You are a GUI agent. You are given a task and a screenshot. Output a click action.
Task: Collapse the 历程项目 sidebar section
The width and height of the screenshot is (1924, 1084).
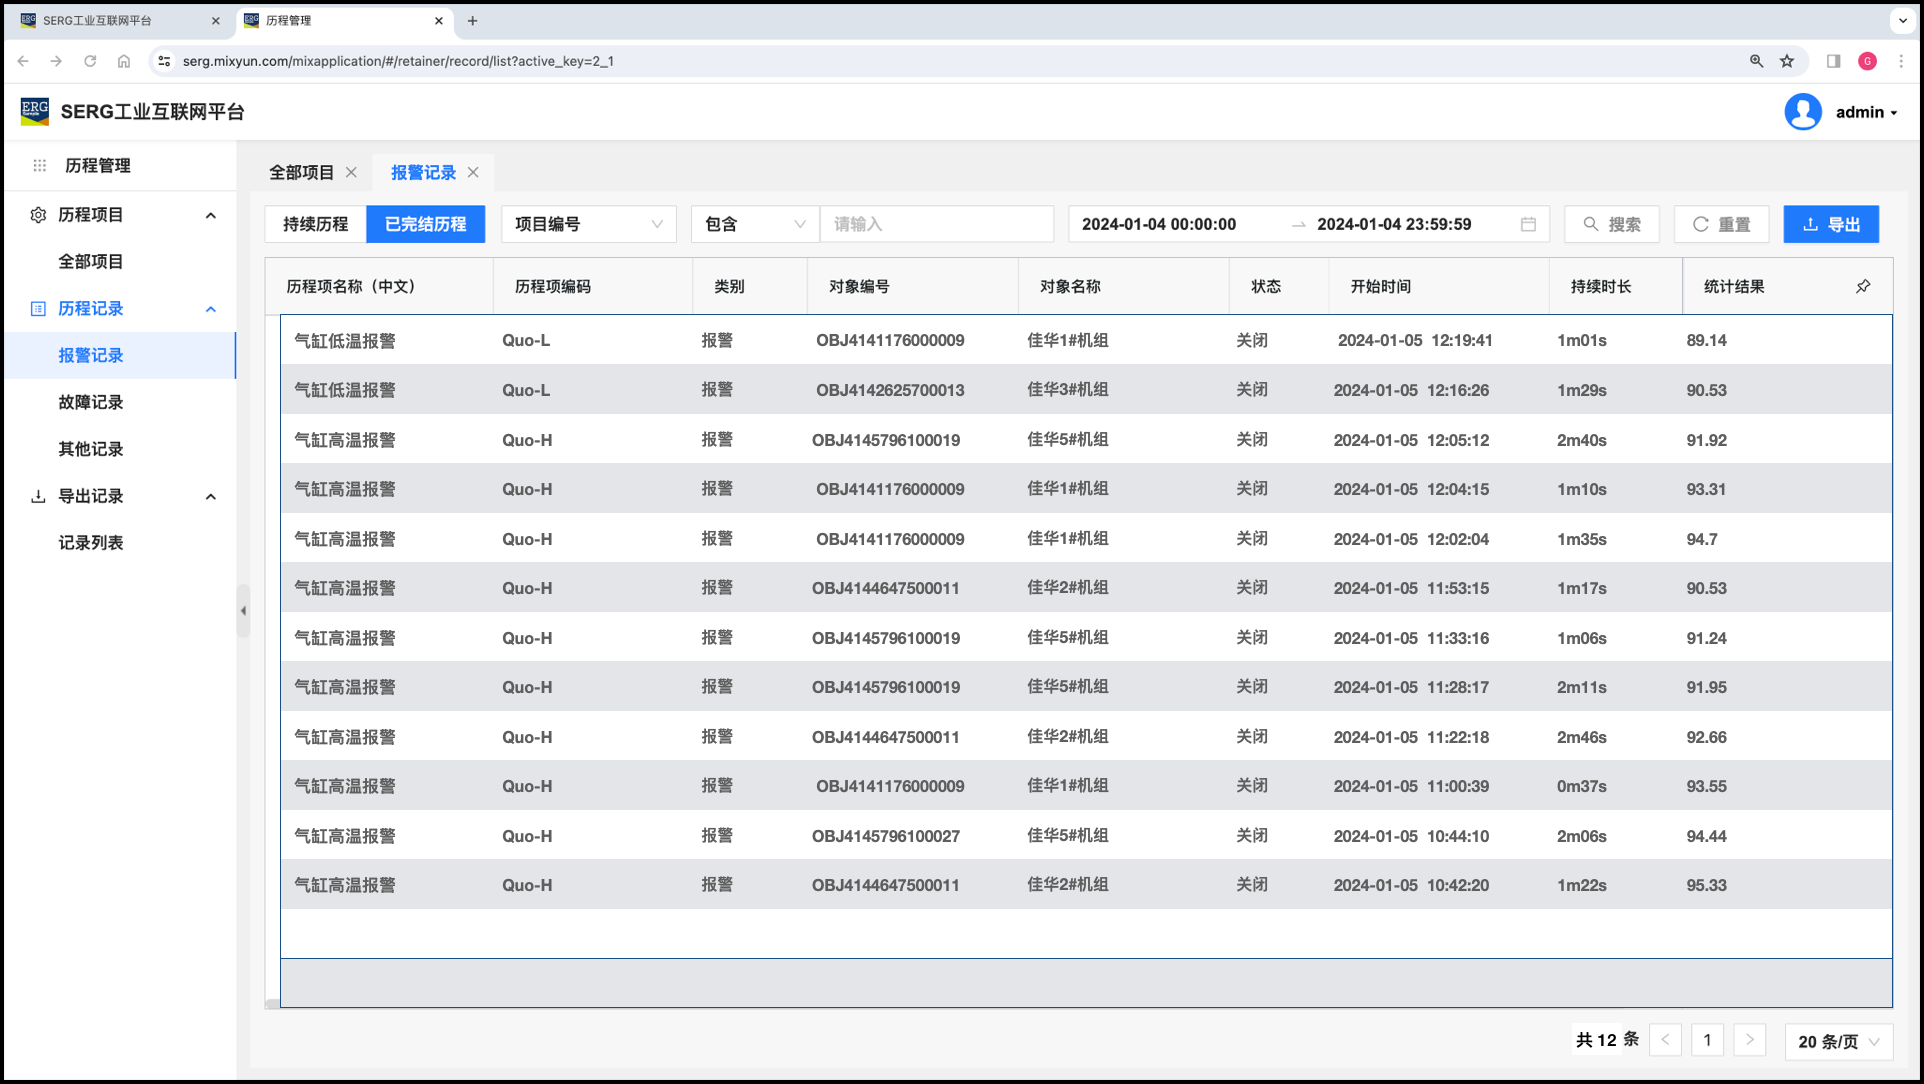pos(210,215)
